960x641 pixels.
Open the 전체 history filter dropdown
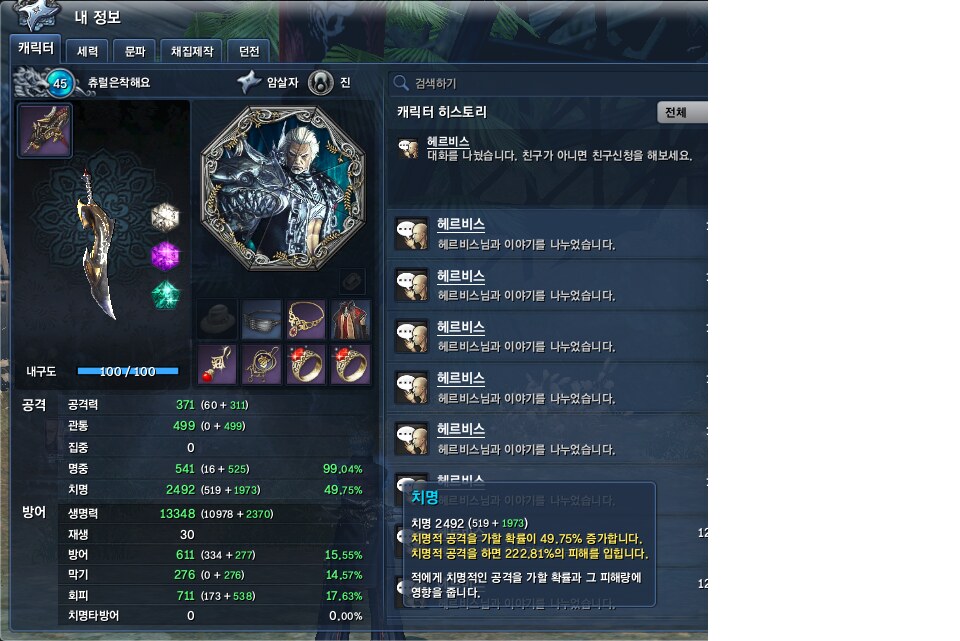(x=682, y=113)
